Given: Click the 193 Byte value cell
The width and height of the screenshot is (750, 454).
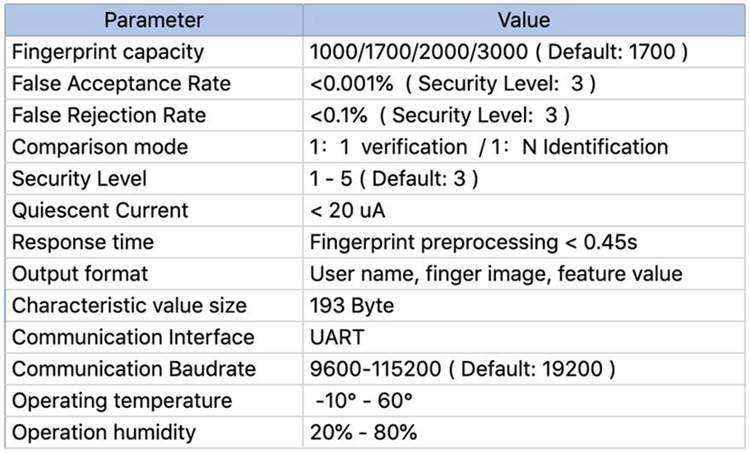Looking at the screenshot, I should coord(352,306).
